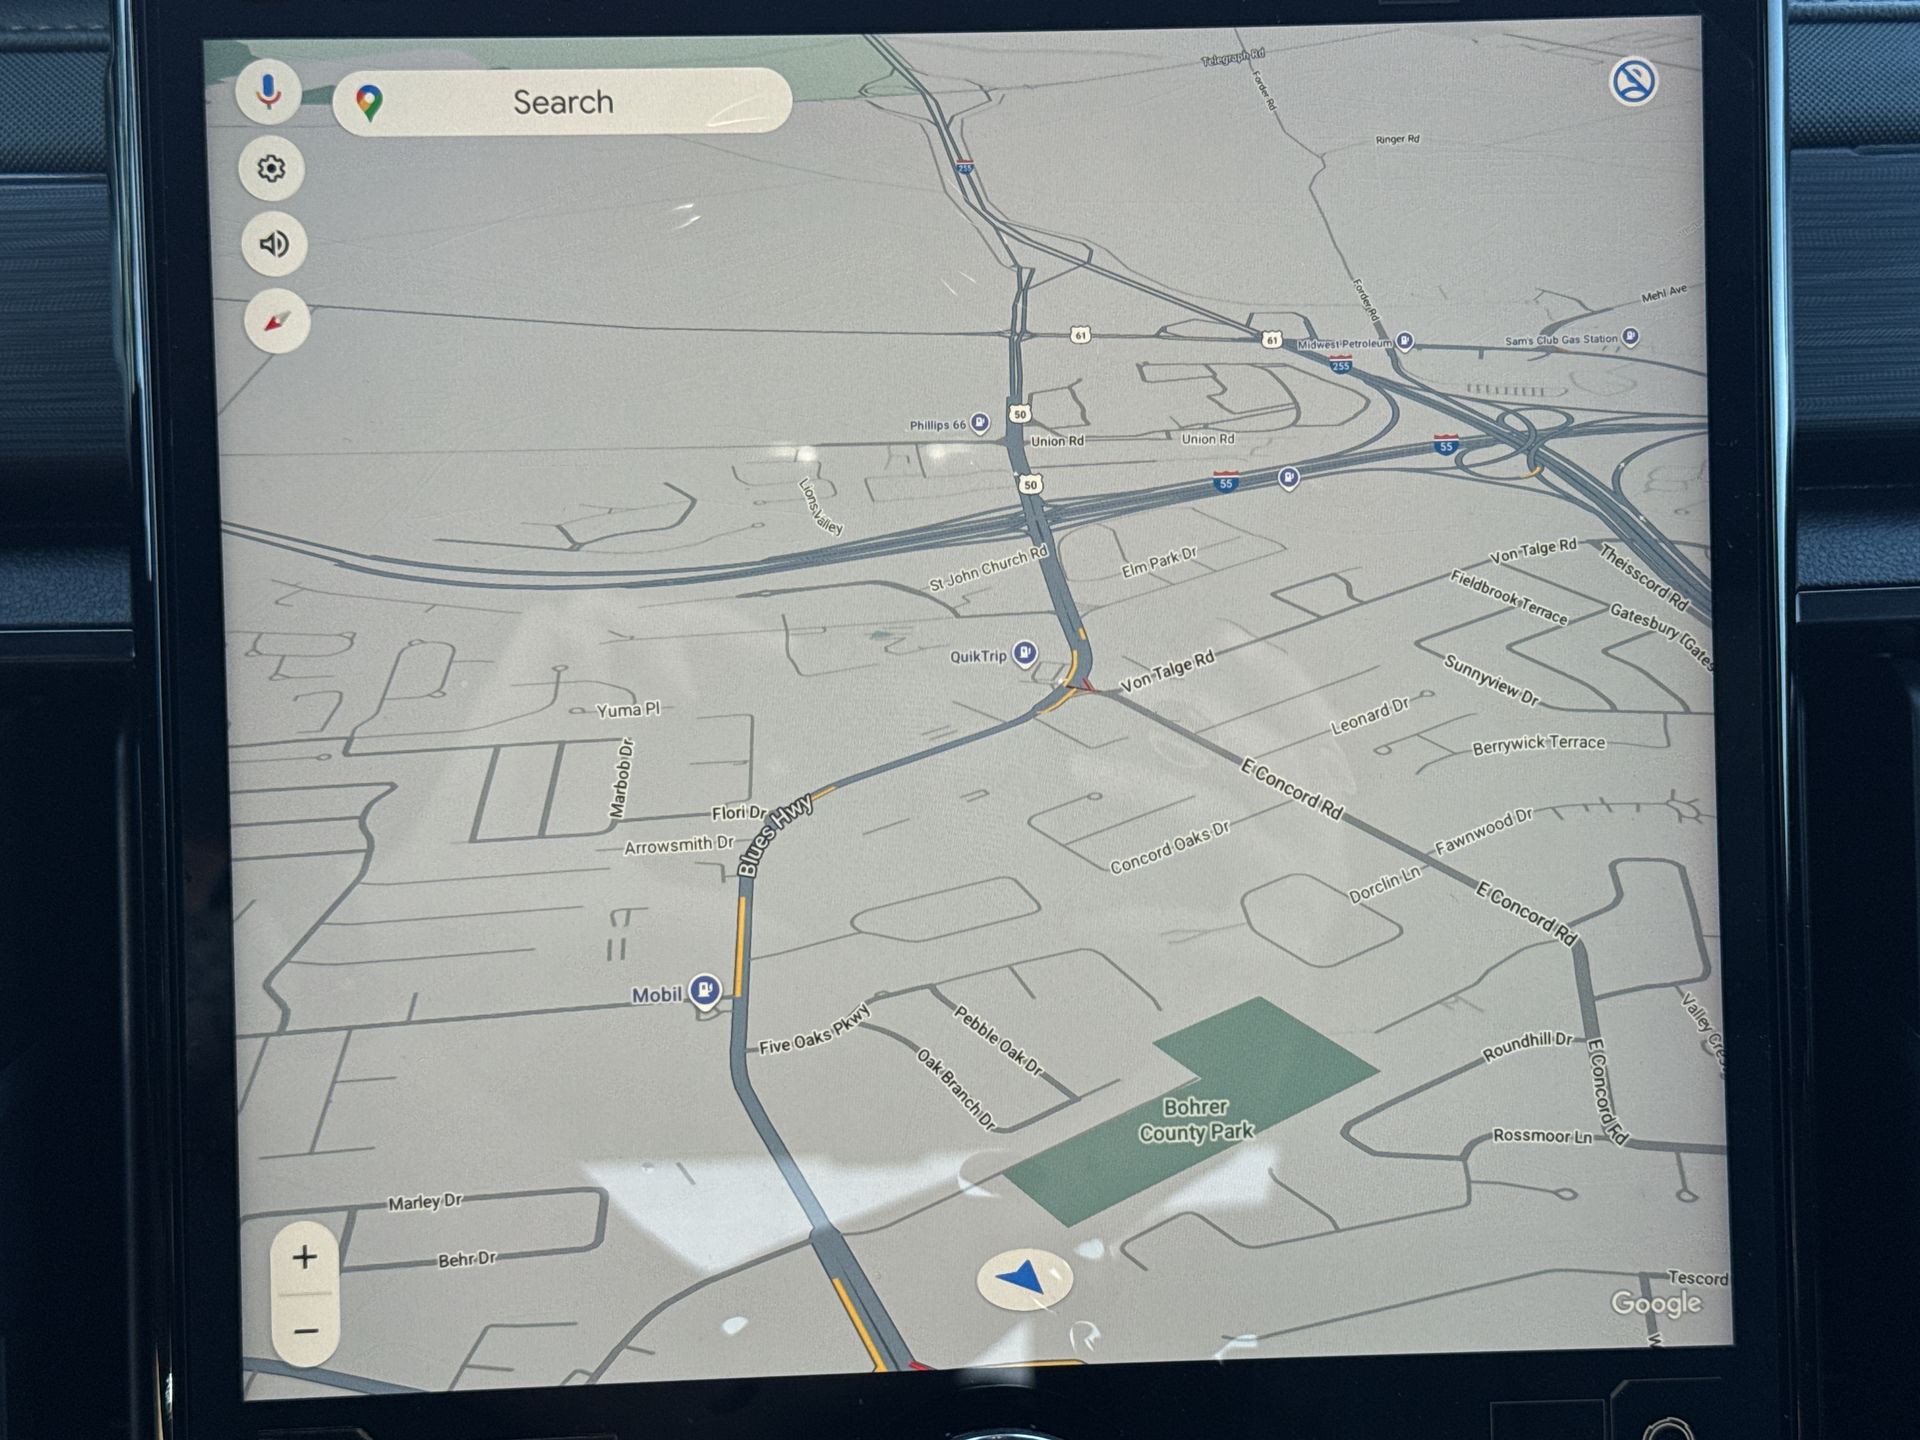Tap the compass orientation button
The image size is (1920, 1440).
tap(277, 322)
